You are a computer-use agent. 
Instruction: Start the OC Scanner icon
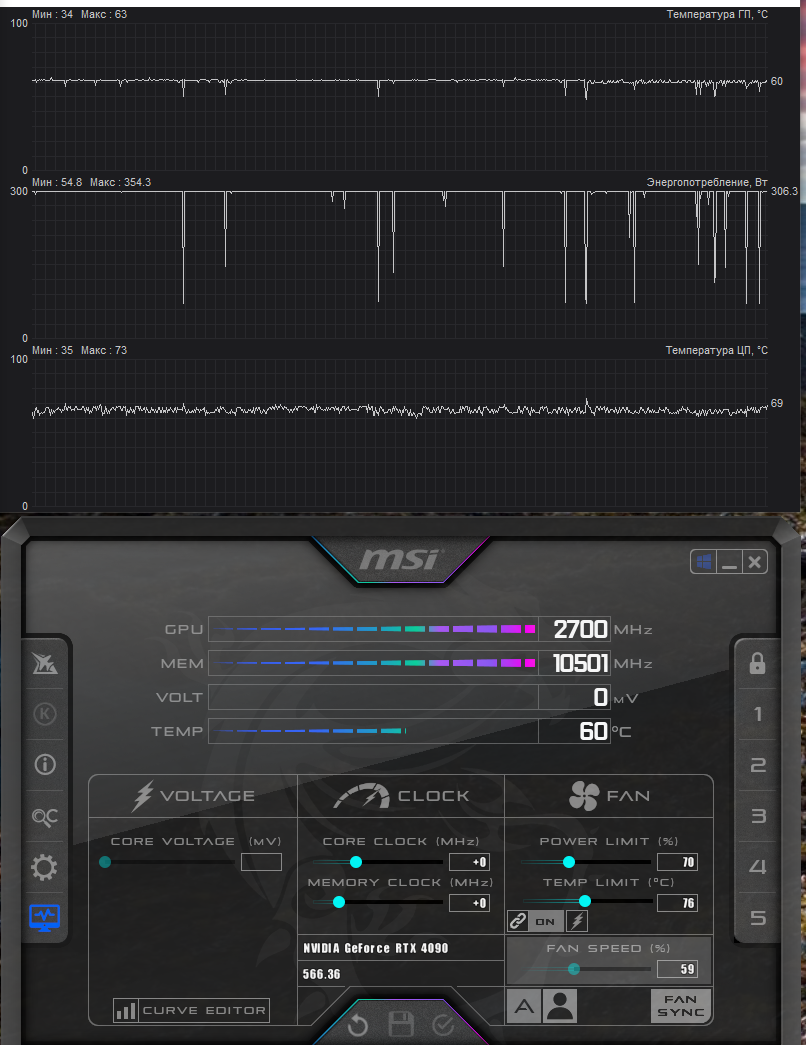click(45, 816)
